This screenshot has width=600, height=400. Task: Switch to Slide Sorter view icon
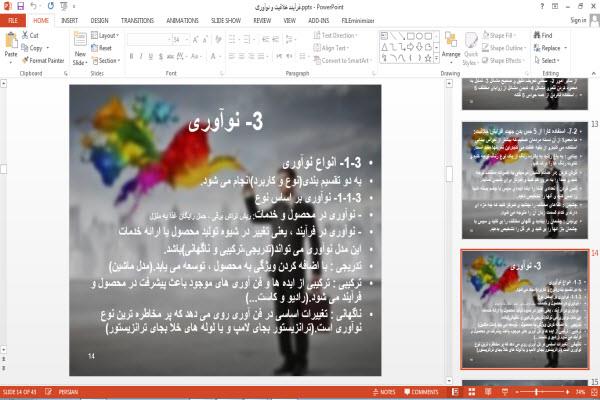click(471, 392)
